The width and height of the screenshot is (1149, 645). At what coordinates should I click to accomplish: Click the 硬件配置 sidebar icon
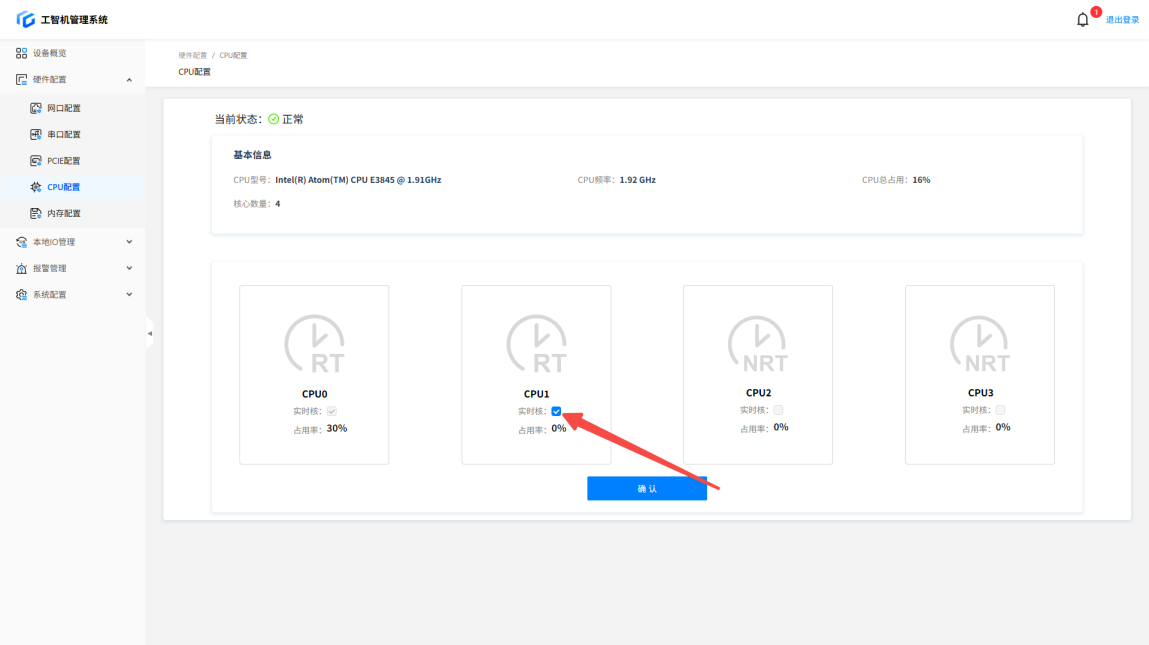(21, 79)
